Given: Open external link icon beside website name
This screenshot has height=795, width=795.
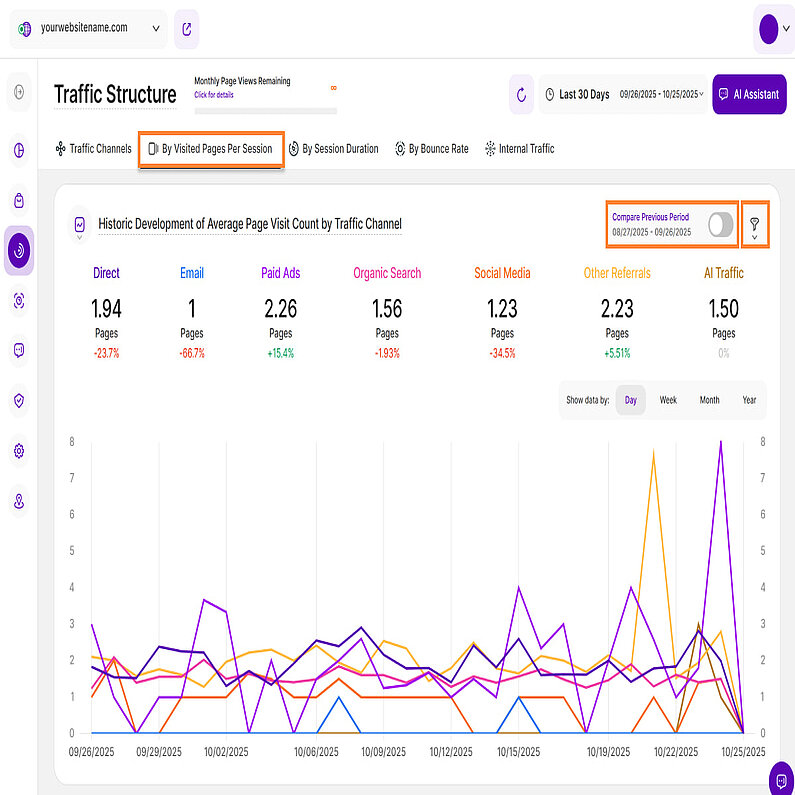Looking at the screenshot, I should (186, 29).
